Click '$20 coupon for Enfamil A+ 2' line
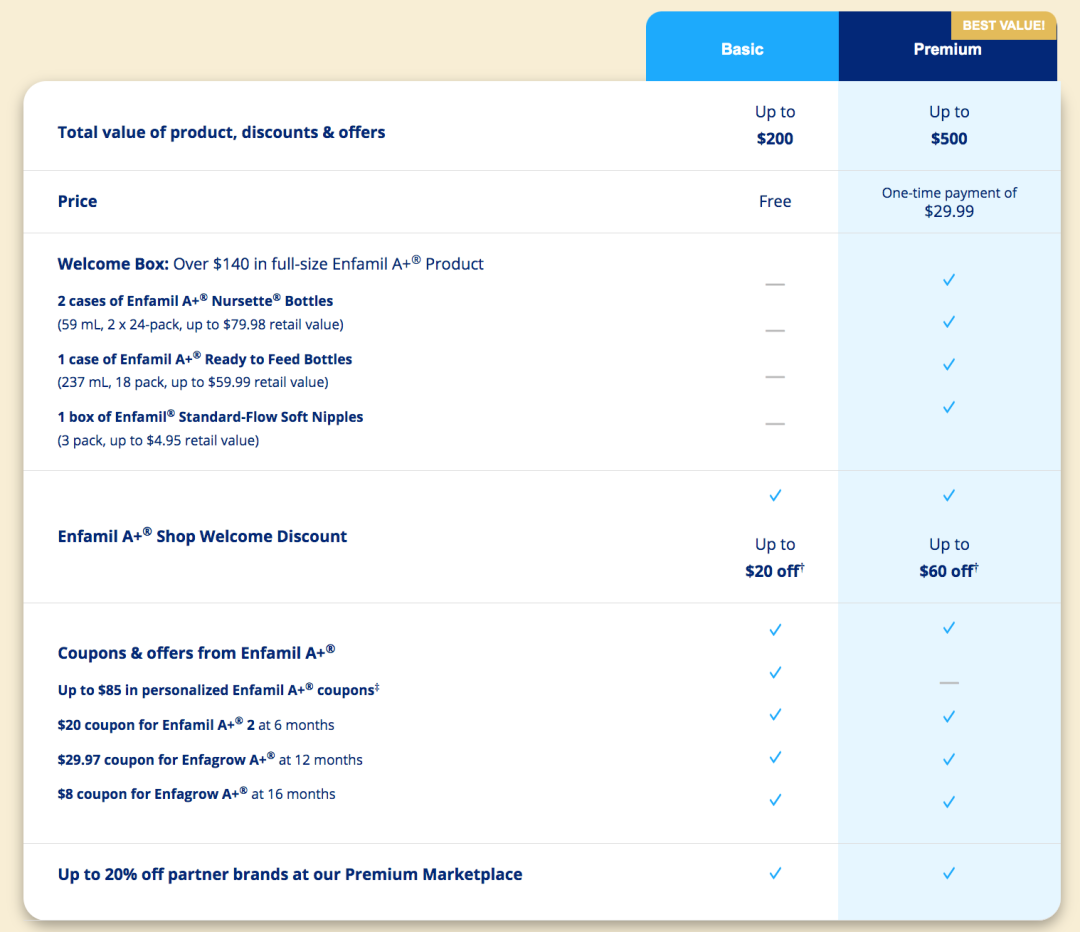The width and height of the screenshot is (1080, 932). (x=196, y=725)
